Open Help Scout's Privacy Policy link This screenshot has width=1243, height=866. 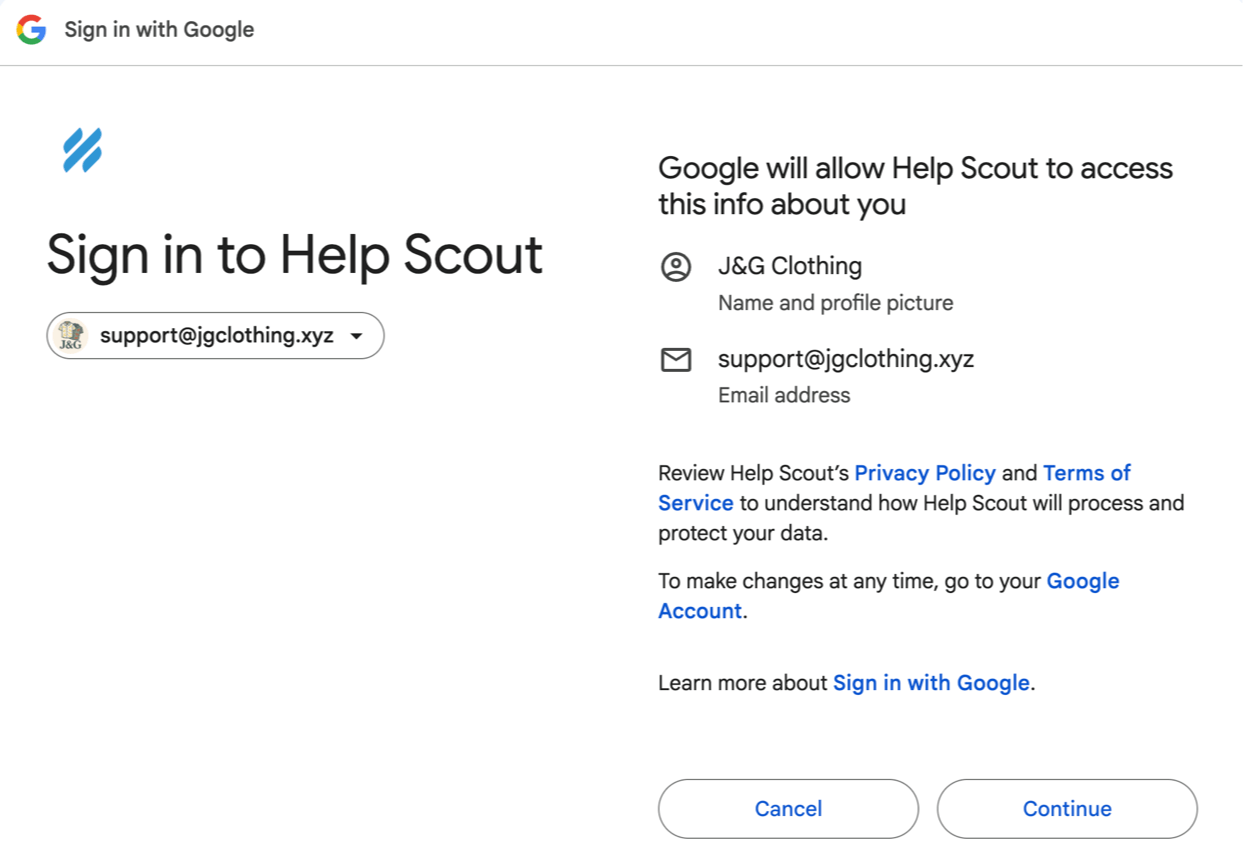(925, 473)
